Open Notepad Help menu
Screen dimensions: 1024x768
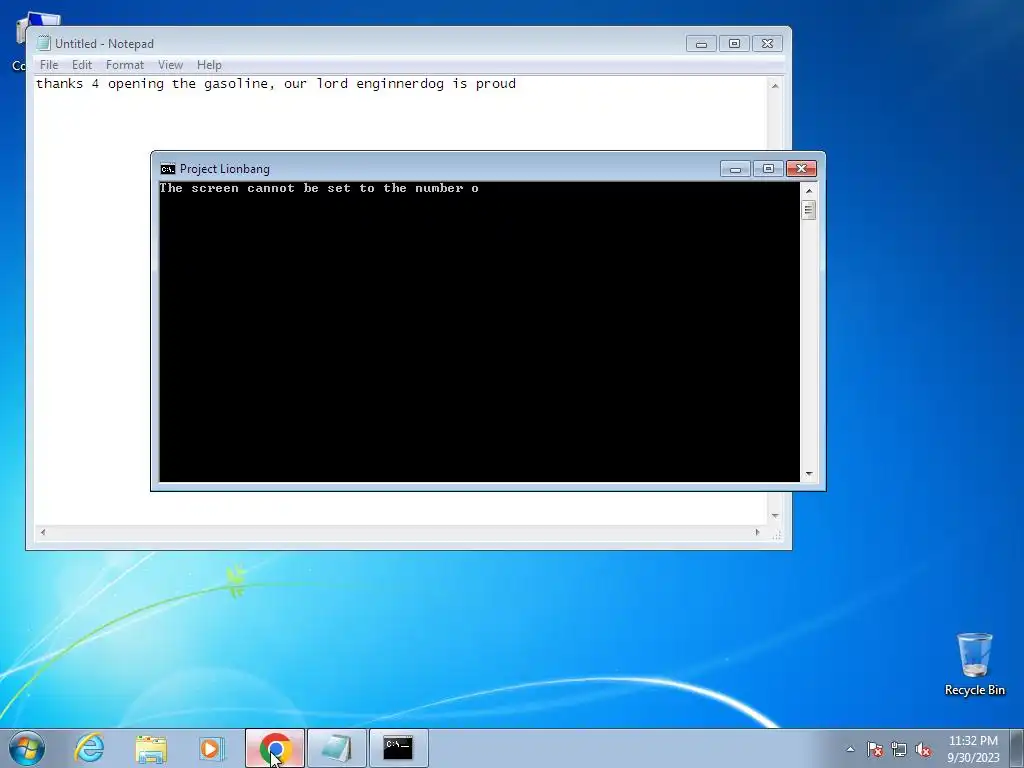coord(209,65)
